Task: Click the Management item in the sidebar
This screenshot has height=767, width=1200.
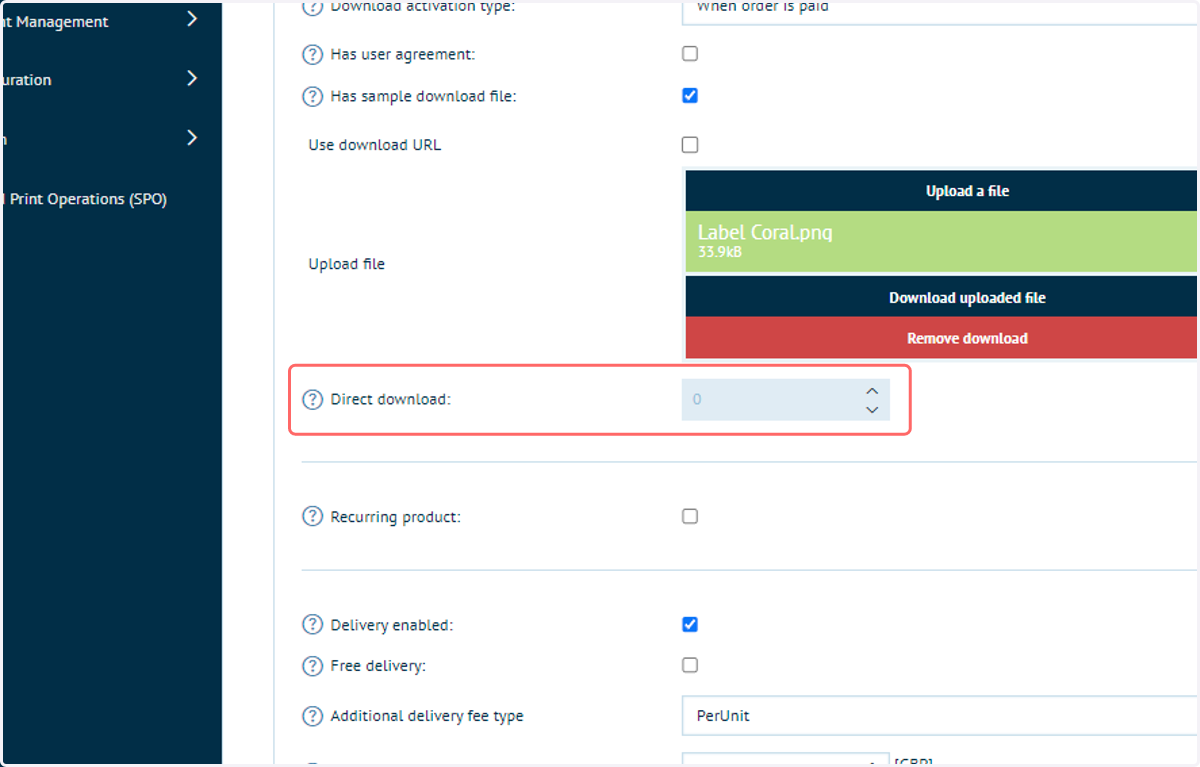Action: coord(55,21)
